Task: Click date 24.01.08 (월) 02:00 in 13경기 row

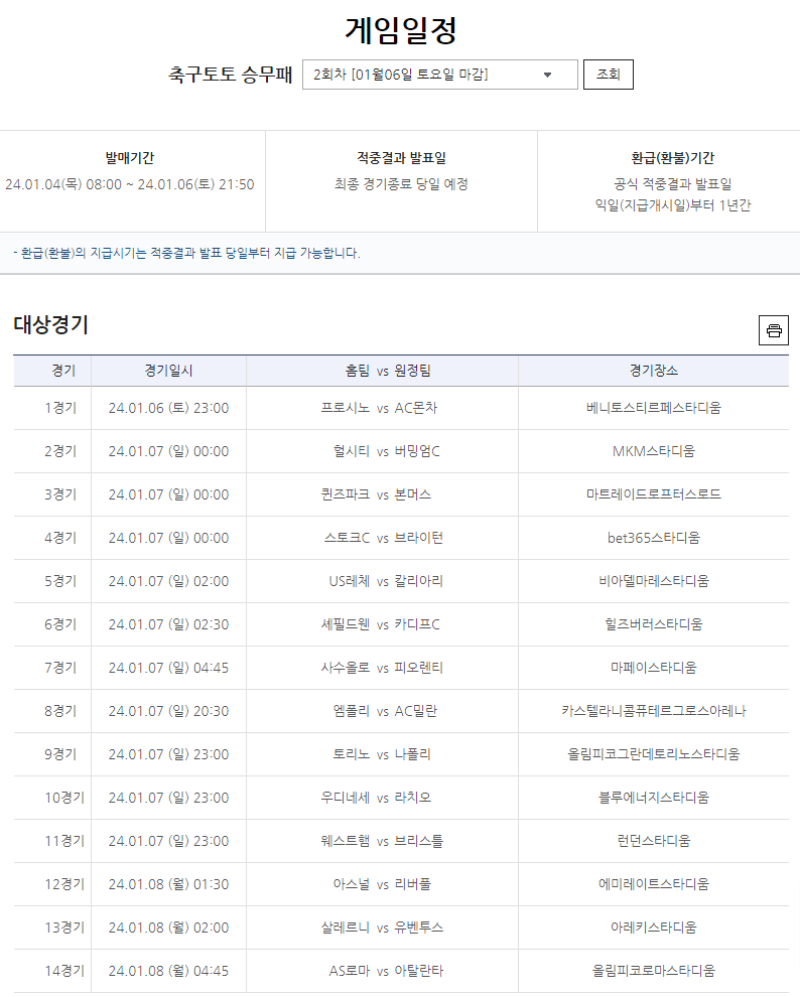Action: tap(169, 927)
